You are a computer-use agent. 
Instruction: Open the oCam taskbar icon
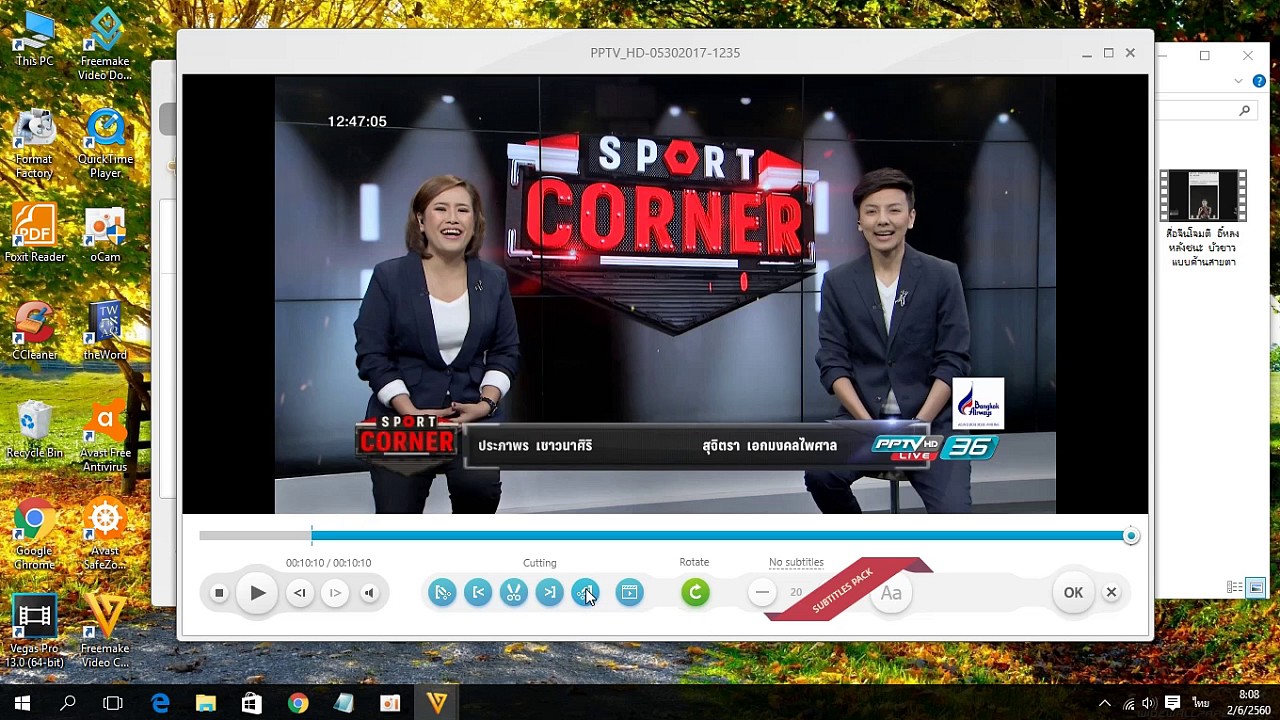(x=390, y=703)
